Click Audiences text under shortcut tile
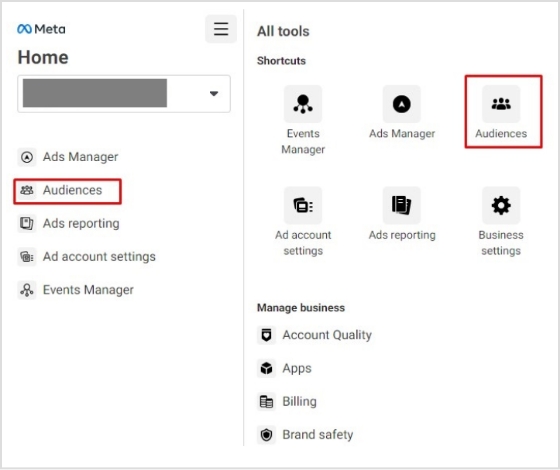Screen dimensions: 560x470 pyautogui.click(x=501, y=134)
